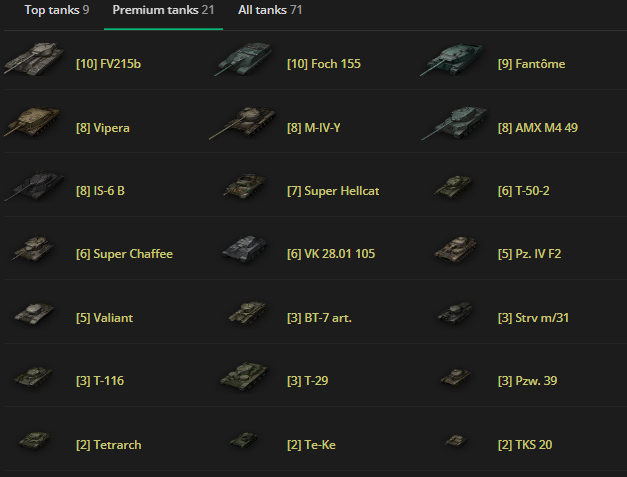The image size is (627, 477).
Task: Click the Te-Ke tank icon
Action: [244, 440]
